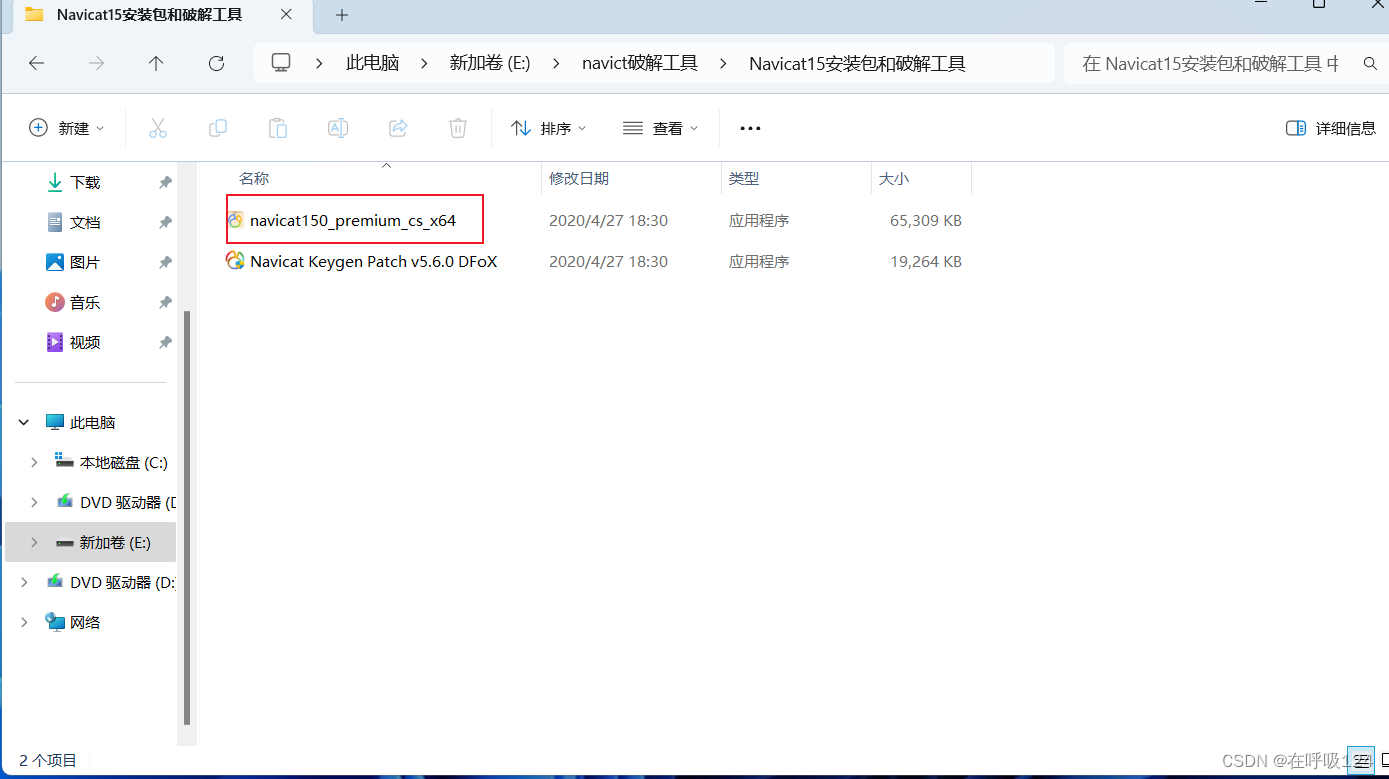Open 下载 in quick access

[x=85, y=183]
